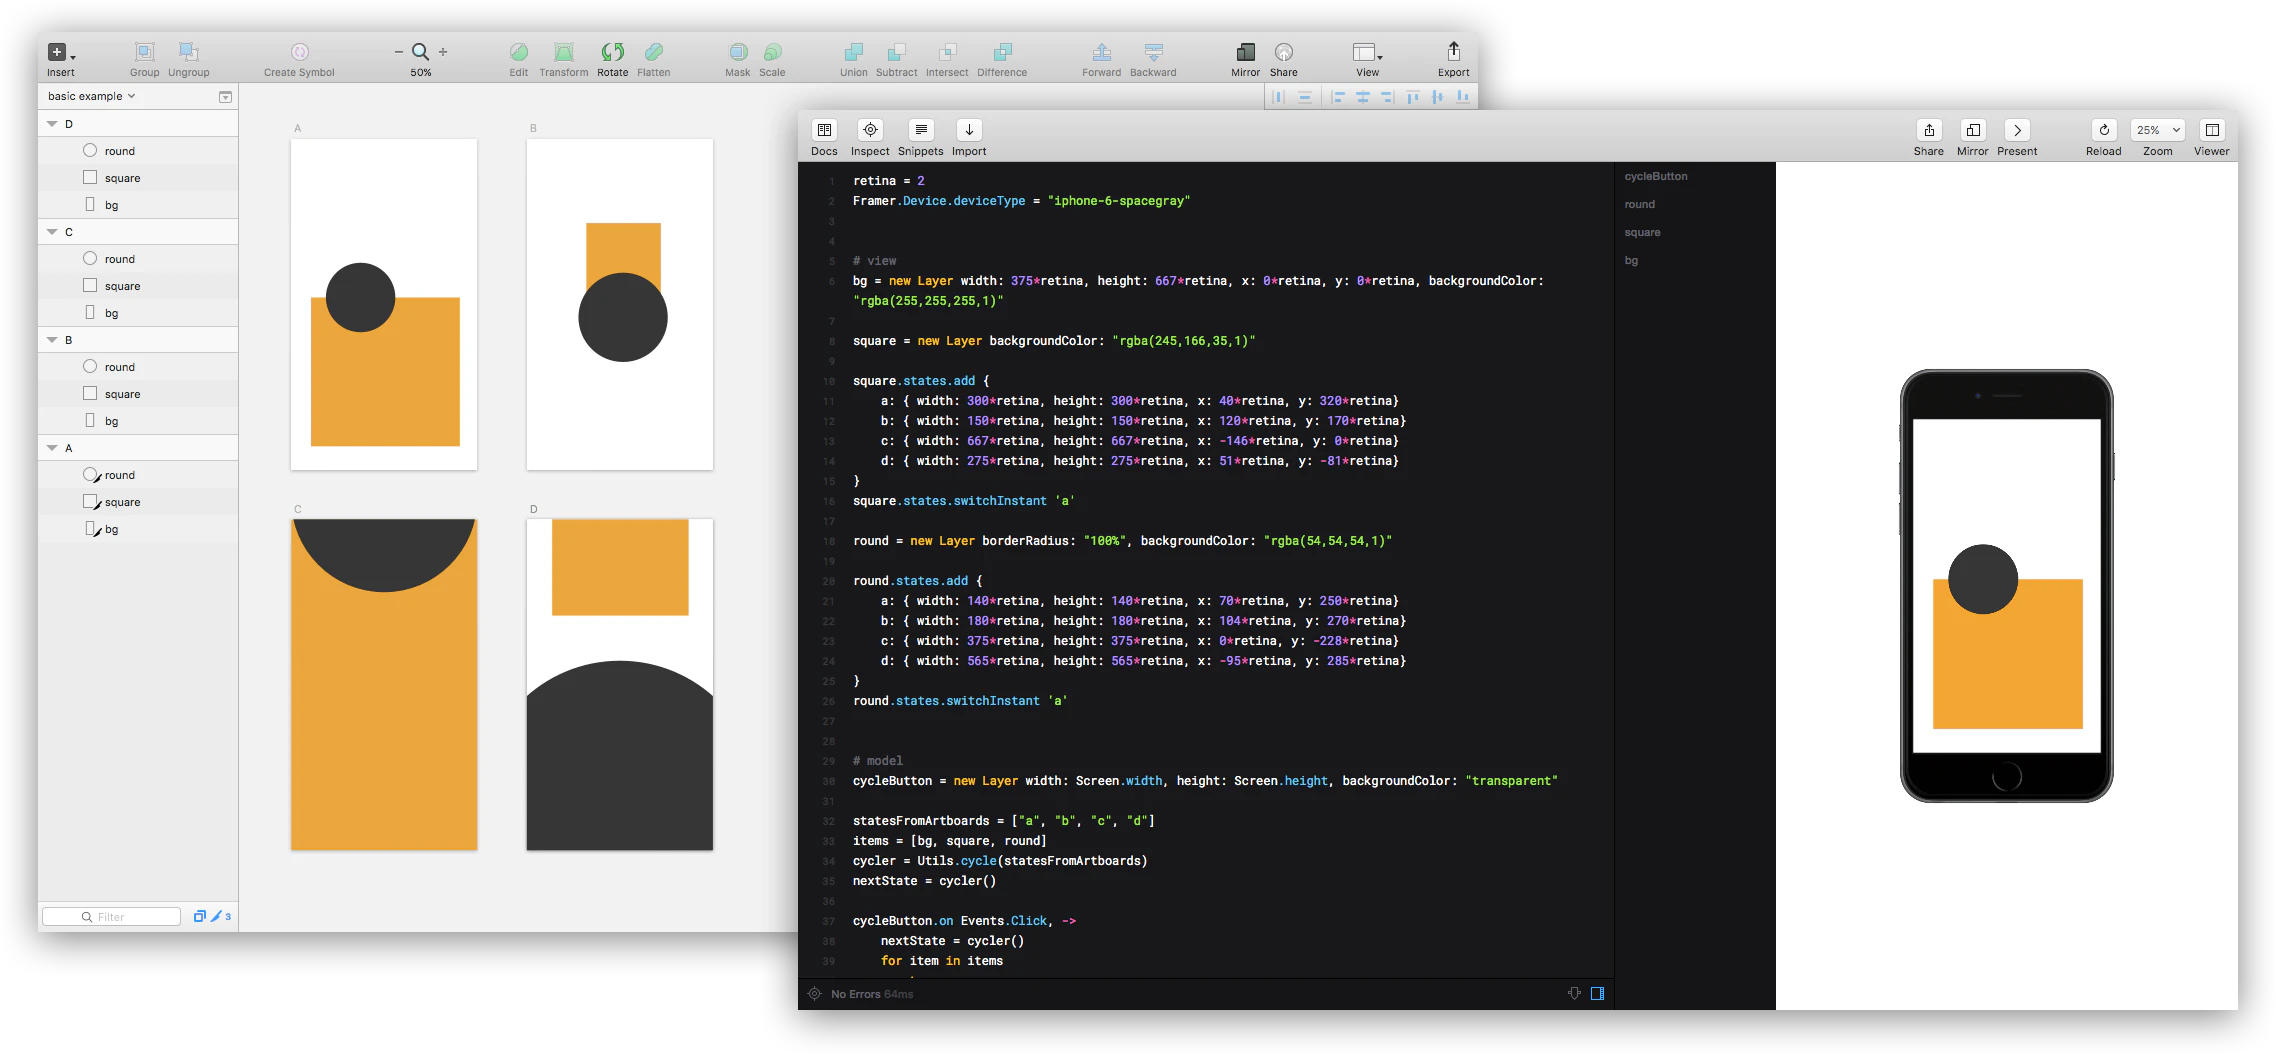
Task: Activate Inspect in Framer
Action: click(869, 131)
